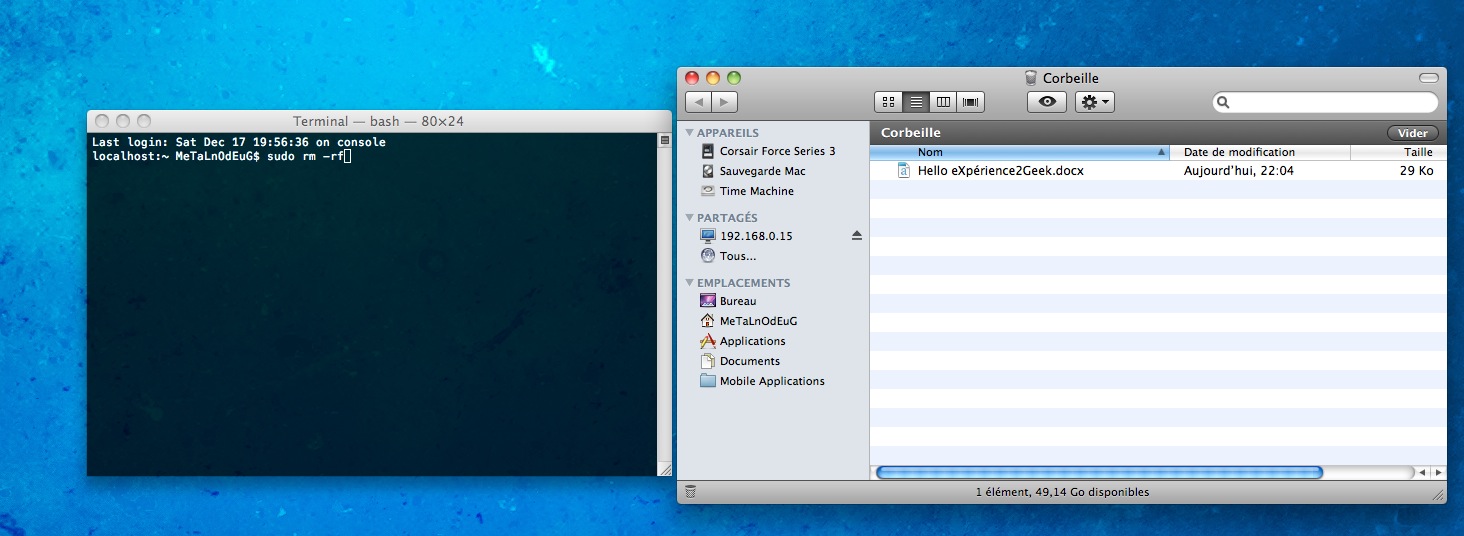Click Finder scroll left arrow
Viewport: 1464px width, 536px height.
[1422, 472]
